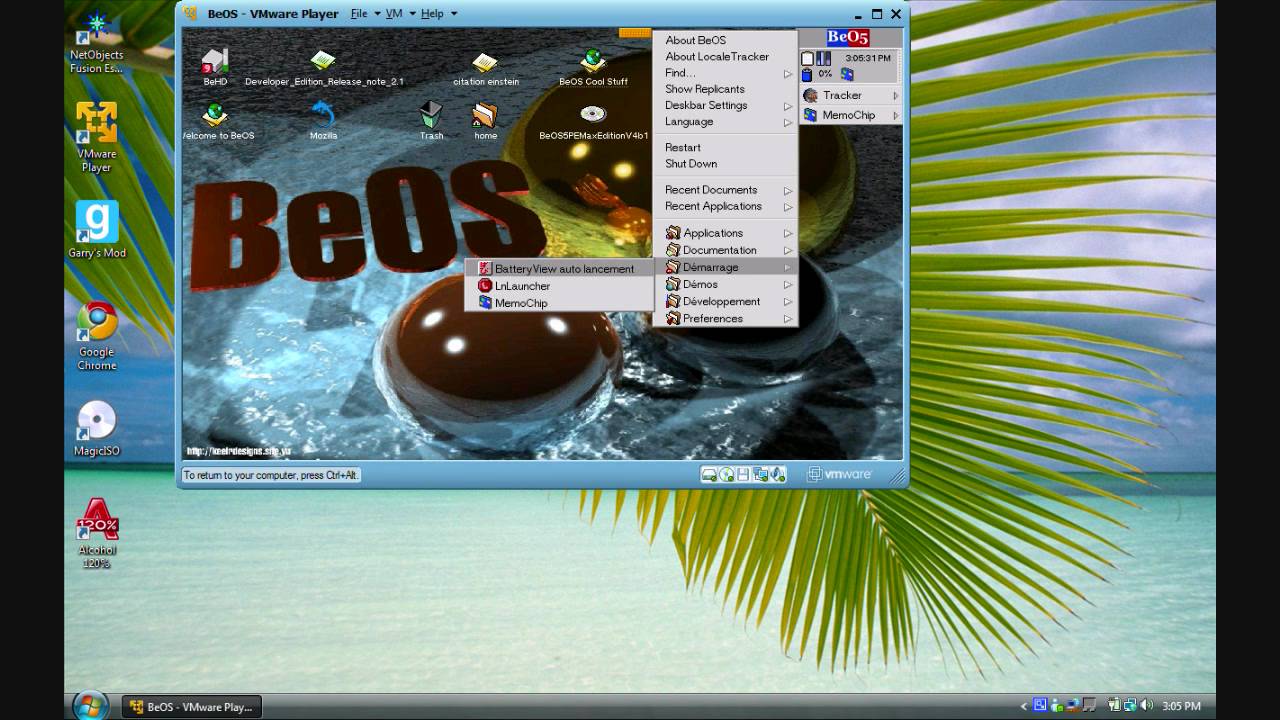Expand the Recent Documents submenu
Image resolution: width=1280 pixels, height=720 pixels.
point(725,190)
